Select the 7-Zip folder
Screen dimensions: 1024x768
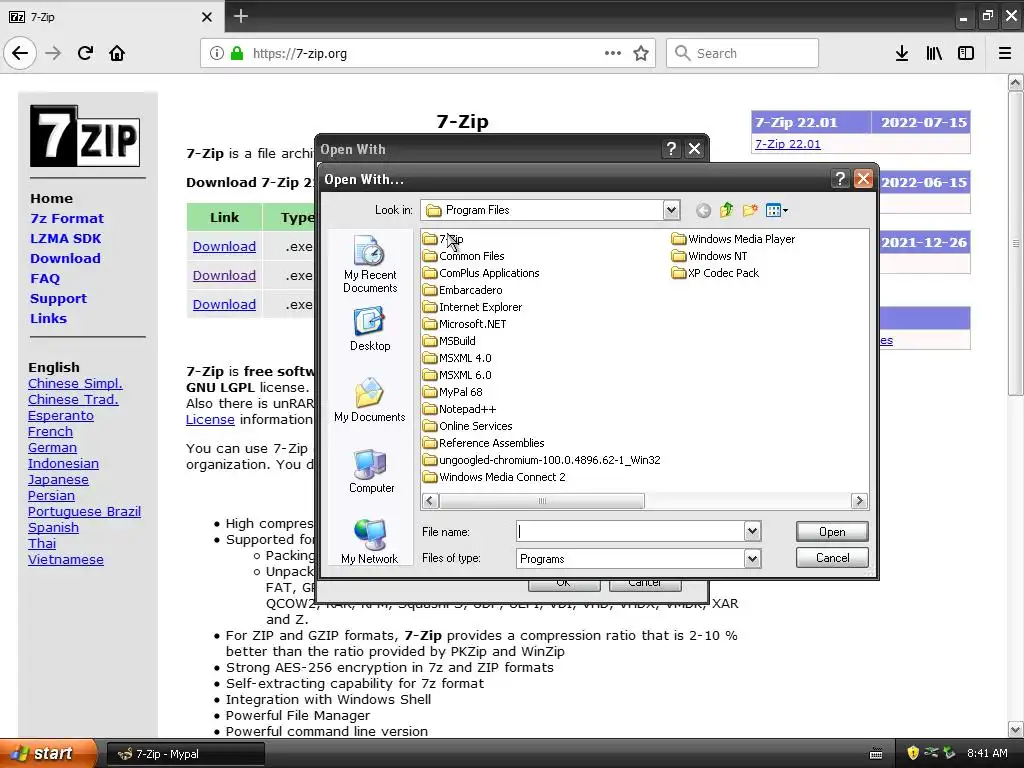pyautogui.click(x=443, y=239)
